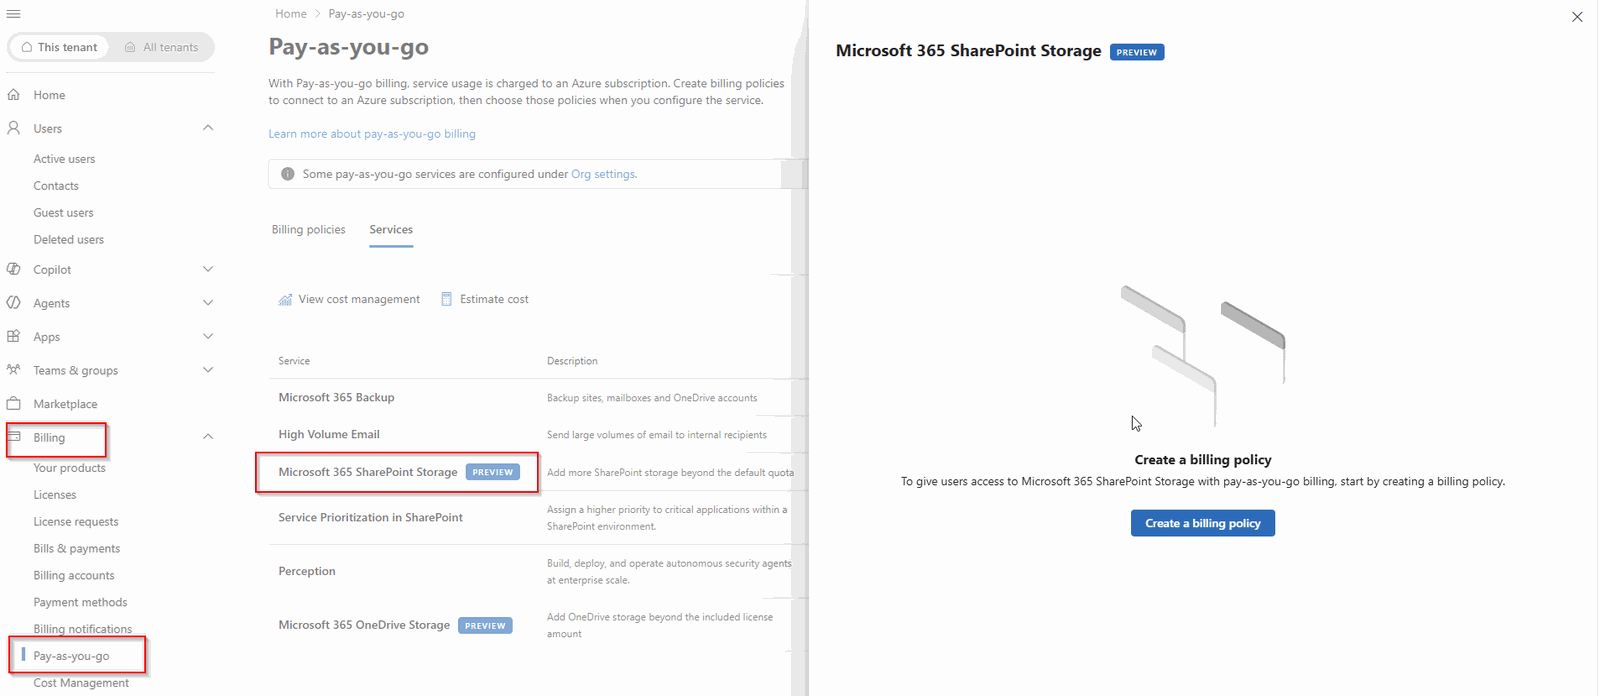Open Your products under Billing

69,468
